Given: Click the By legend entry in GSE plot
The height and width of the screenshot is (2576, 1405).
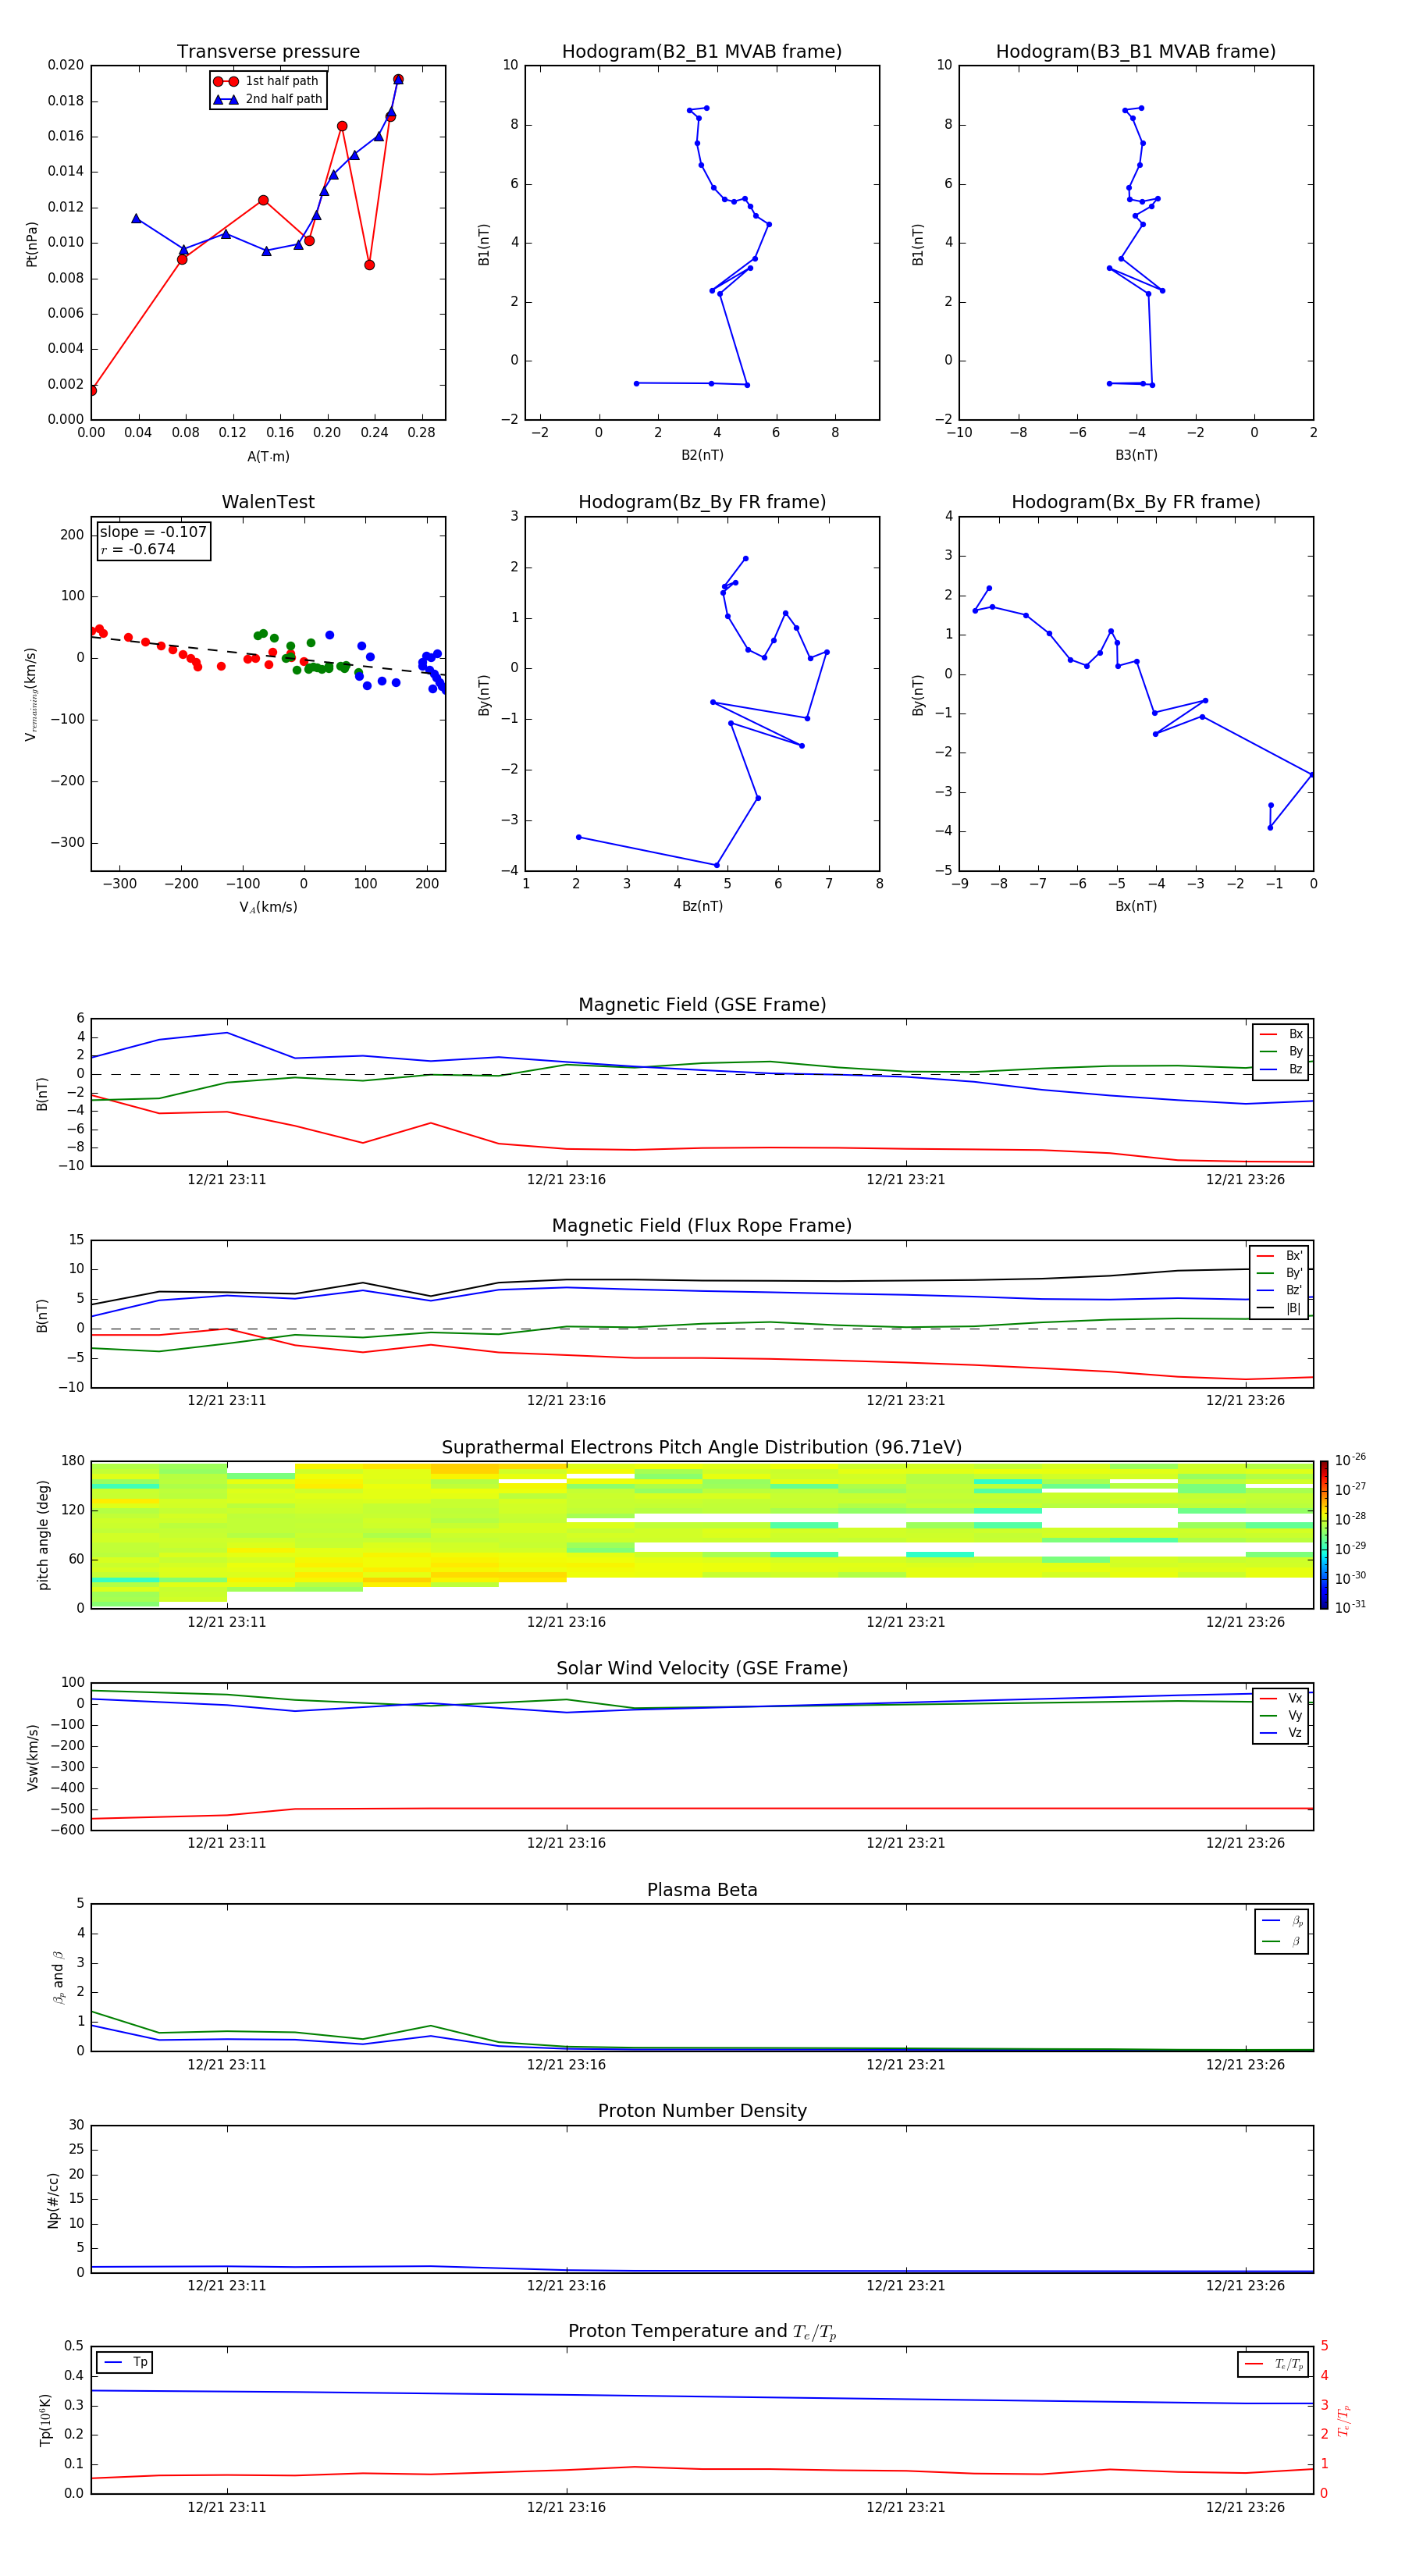Looking at the screenshot, I should point(1281,1051).
